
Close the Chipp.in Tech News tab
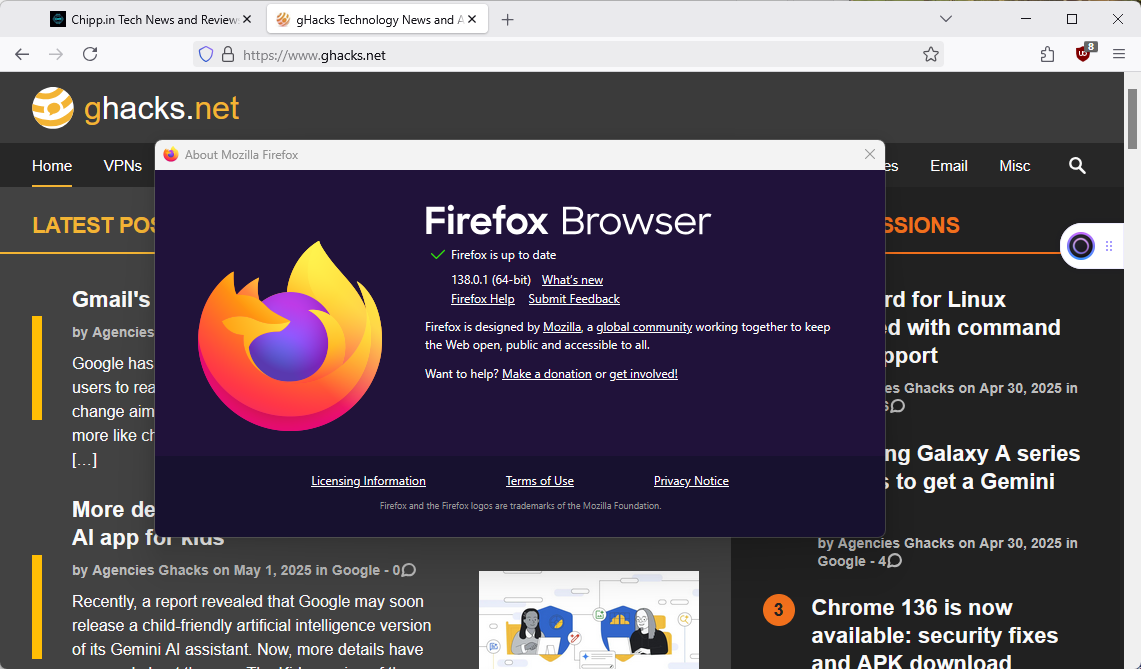247,20
